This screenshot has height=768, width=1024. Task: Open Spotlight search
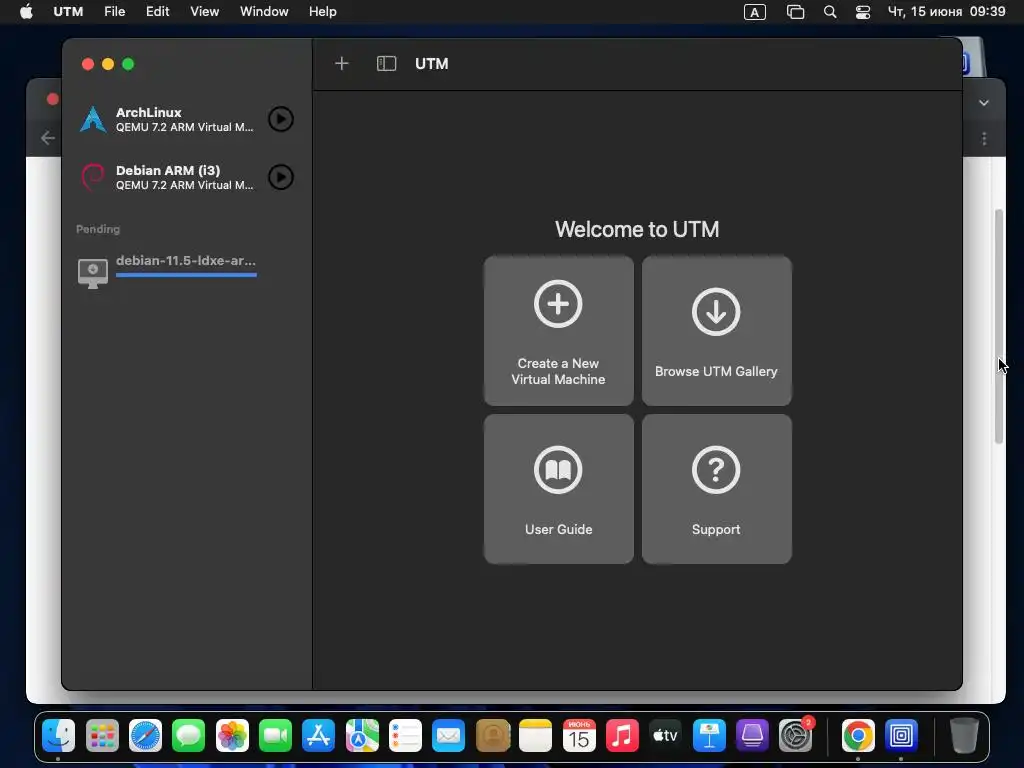coord(830,12)
